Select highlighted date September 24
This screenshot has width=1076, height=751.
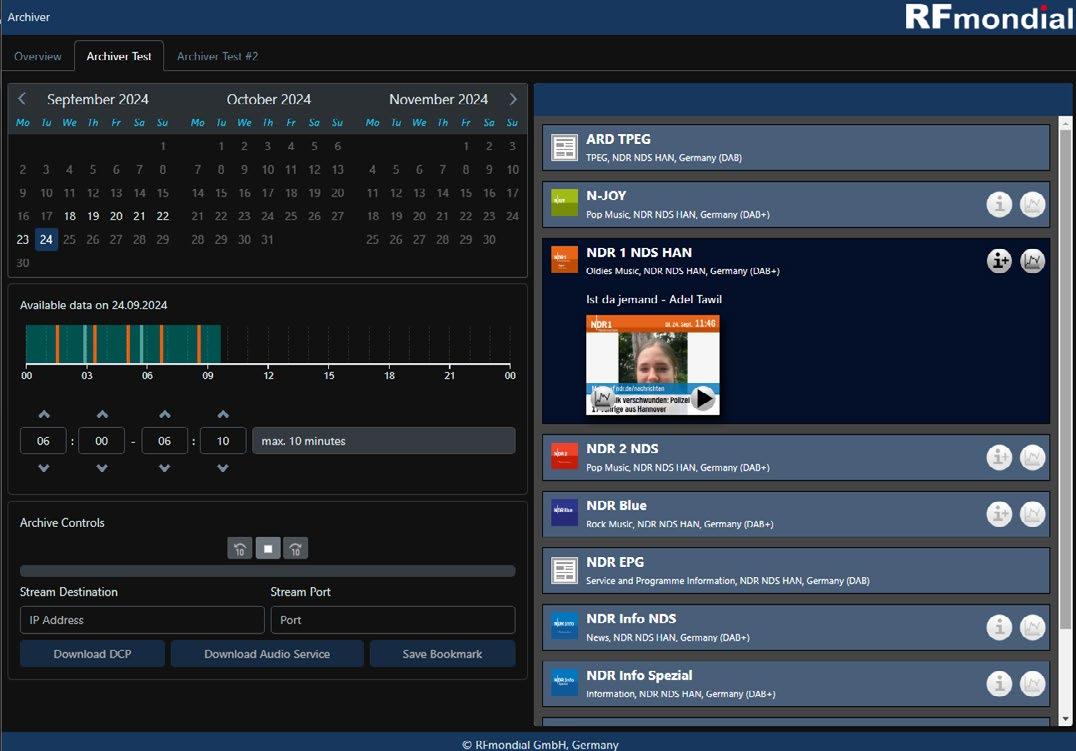[46, 240]
